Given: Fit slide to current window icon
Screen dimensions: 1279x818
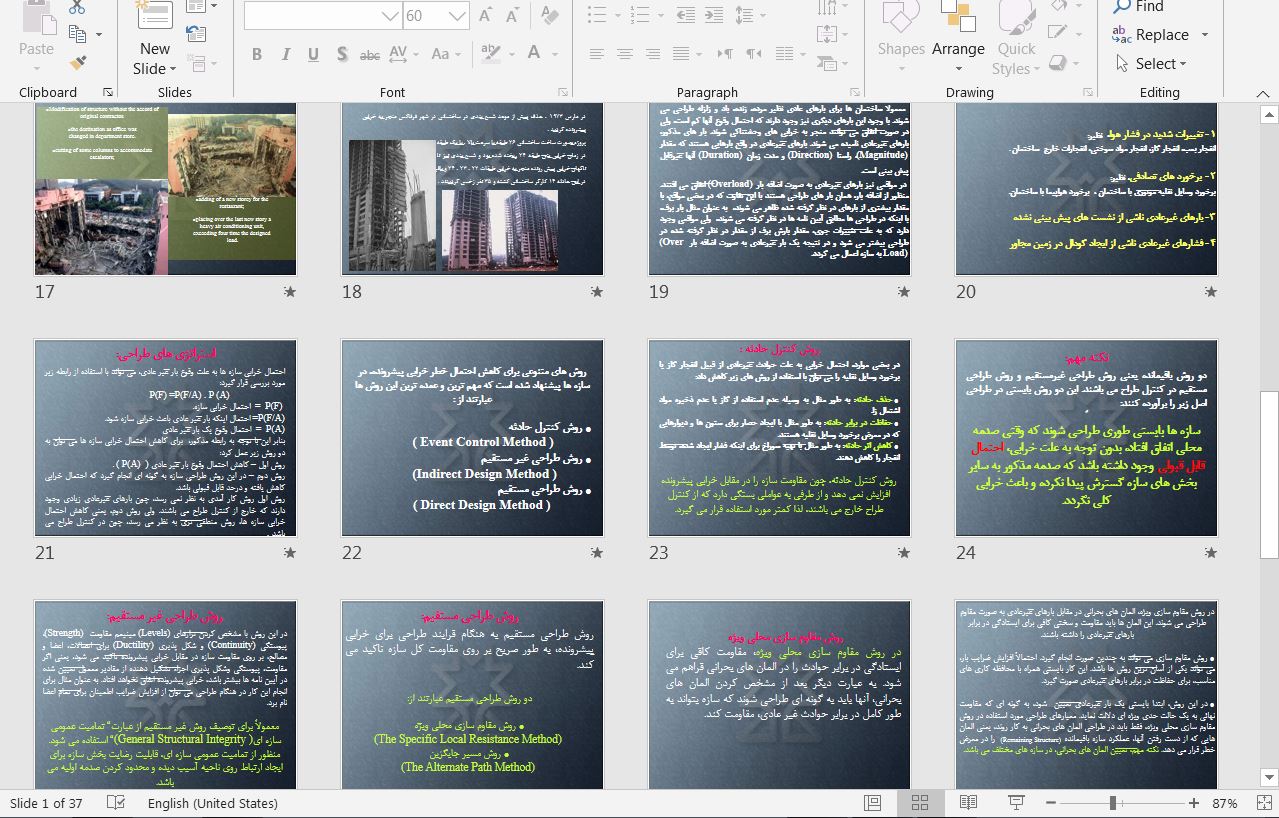Looking at the screenshot, I should [x=1263, y=803].
